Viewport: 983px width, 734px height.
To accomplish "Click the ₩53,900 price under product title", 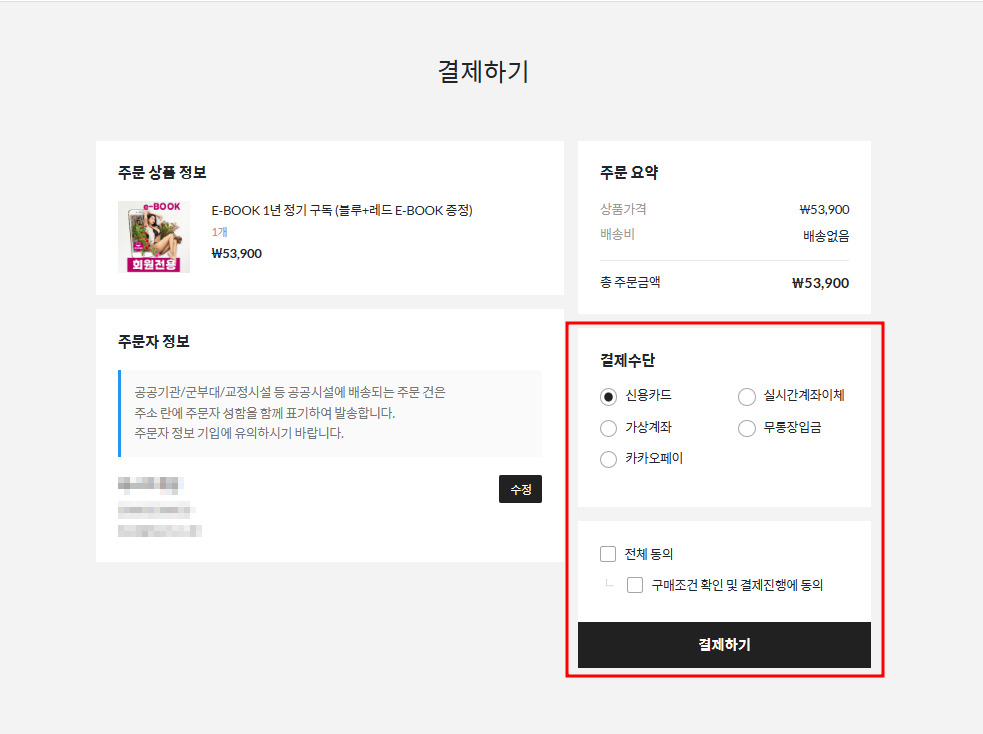I will click(236, 254).
